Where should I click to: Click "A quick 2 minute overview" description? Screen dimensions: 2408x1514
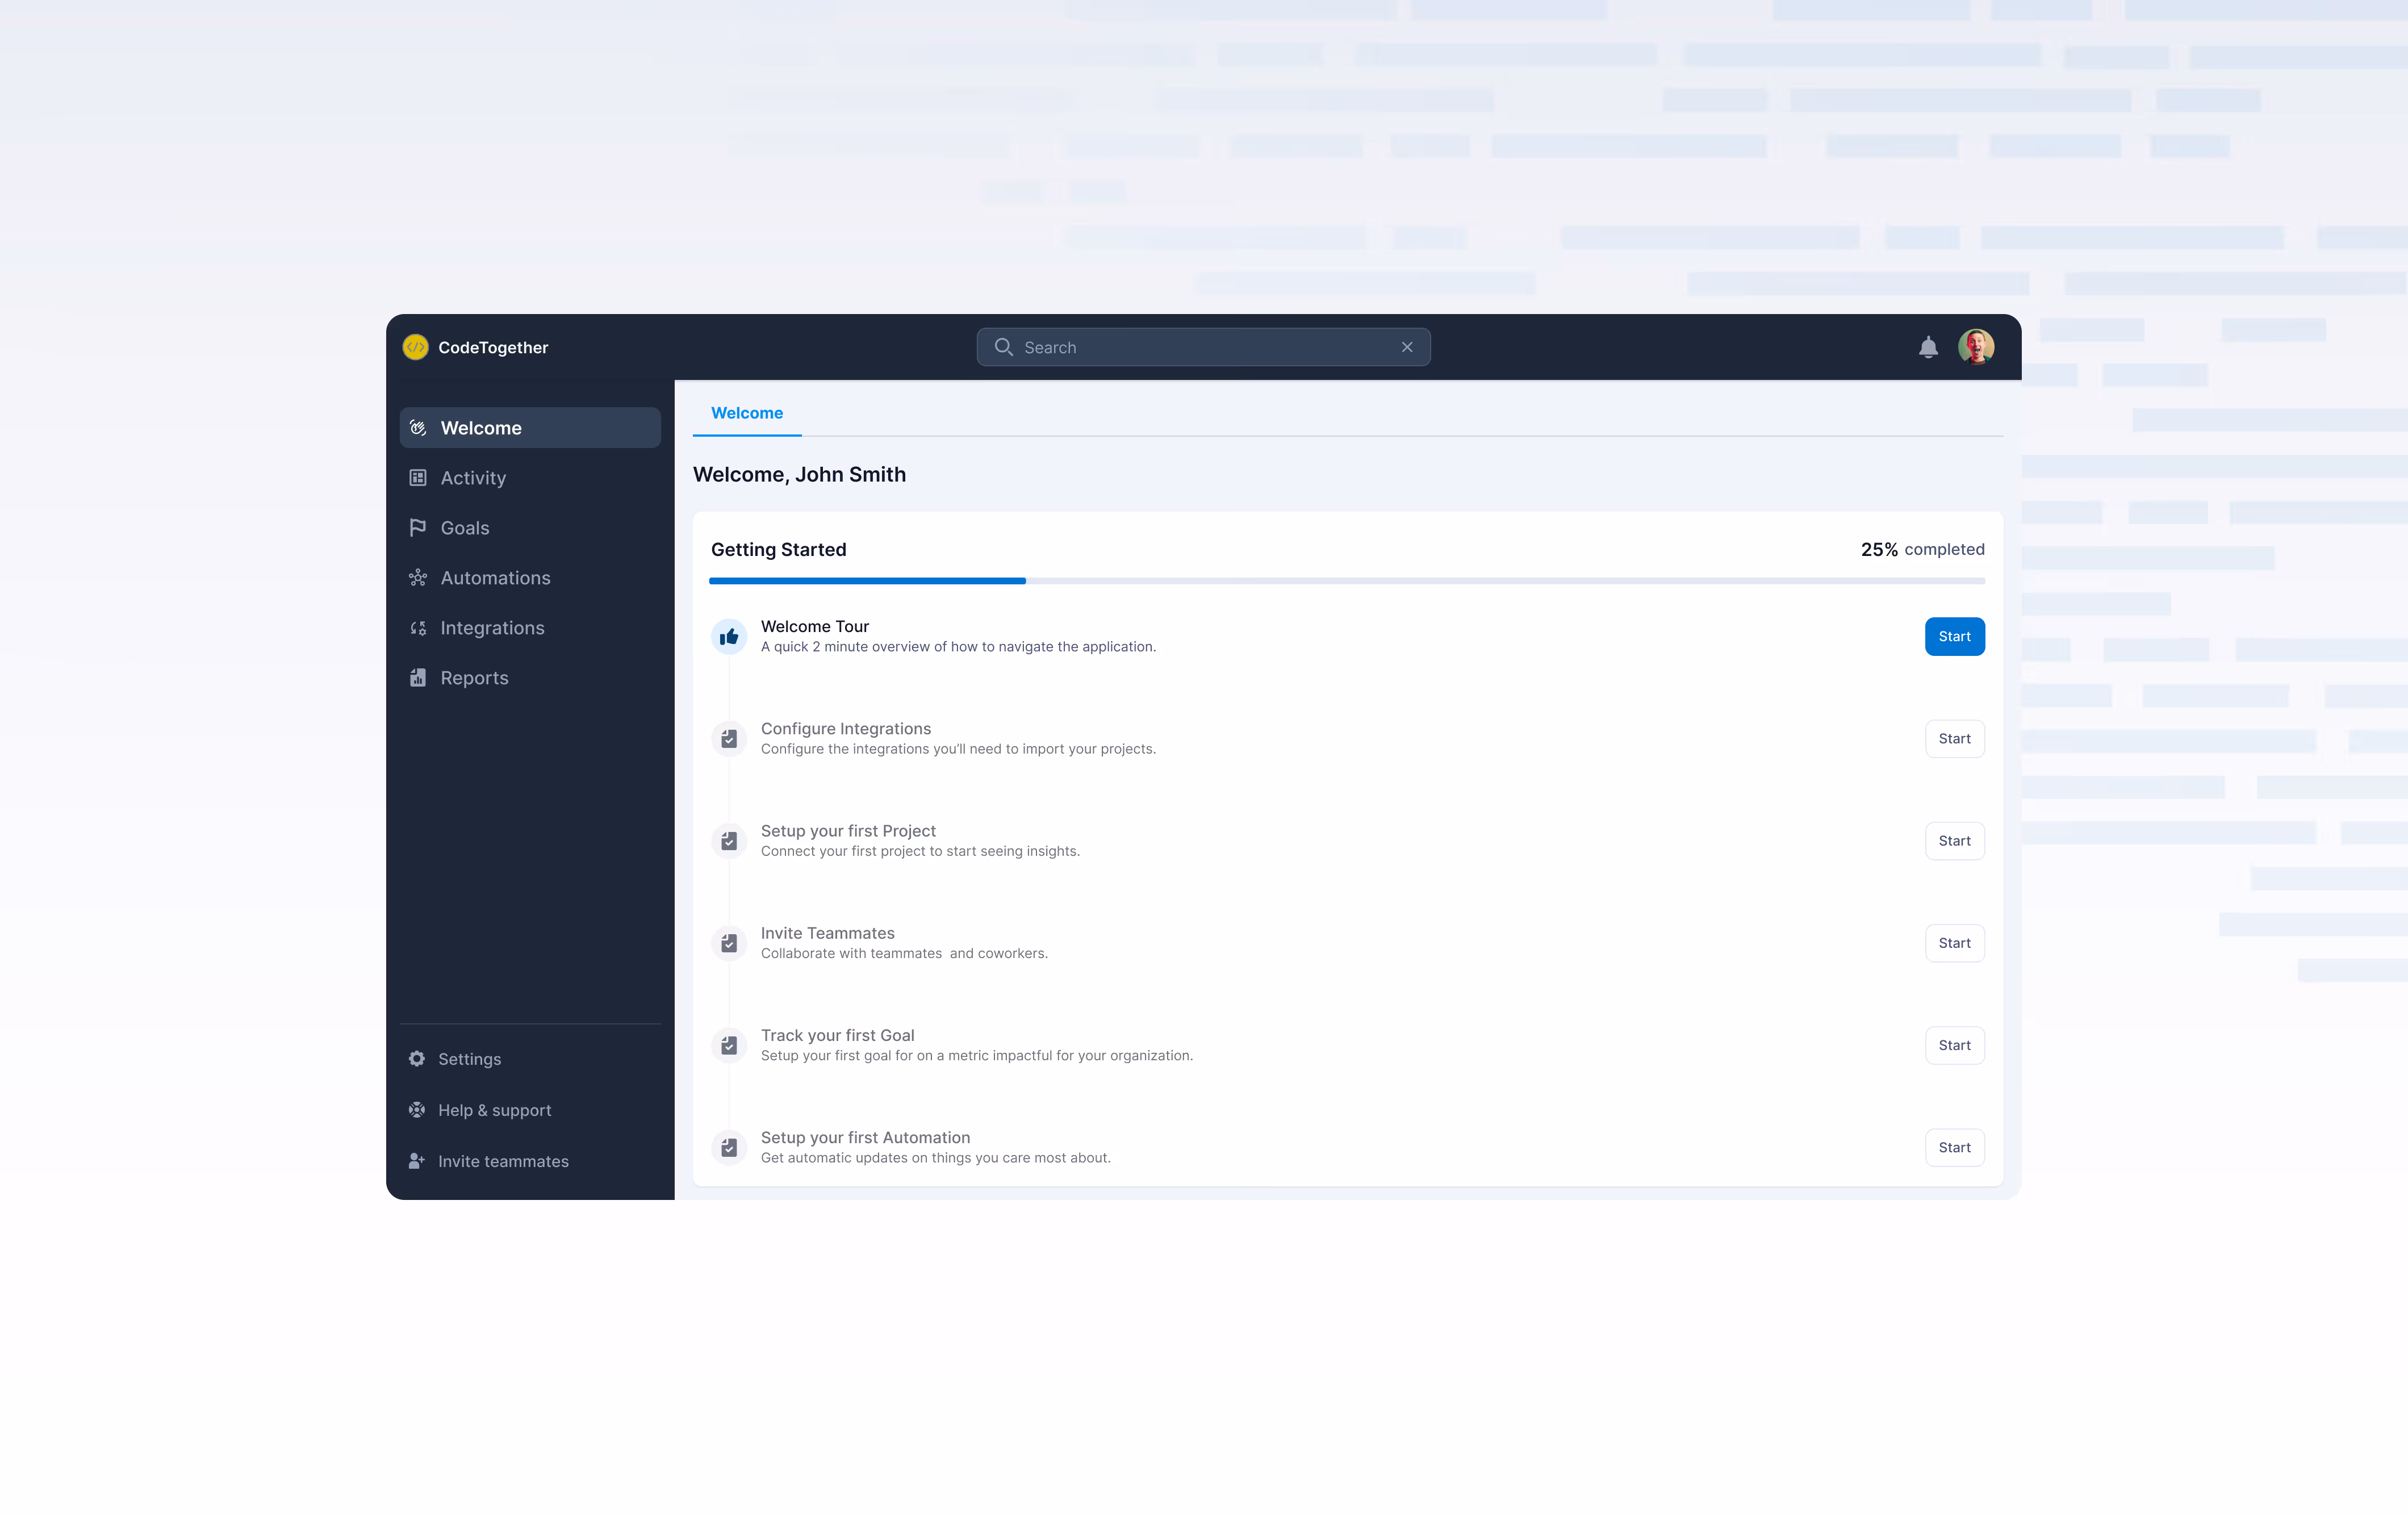pos(958,647)
